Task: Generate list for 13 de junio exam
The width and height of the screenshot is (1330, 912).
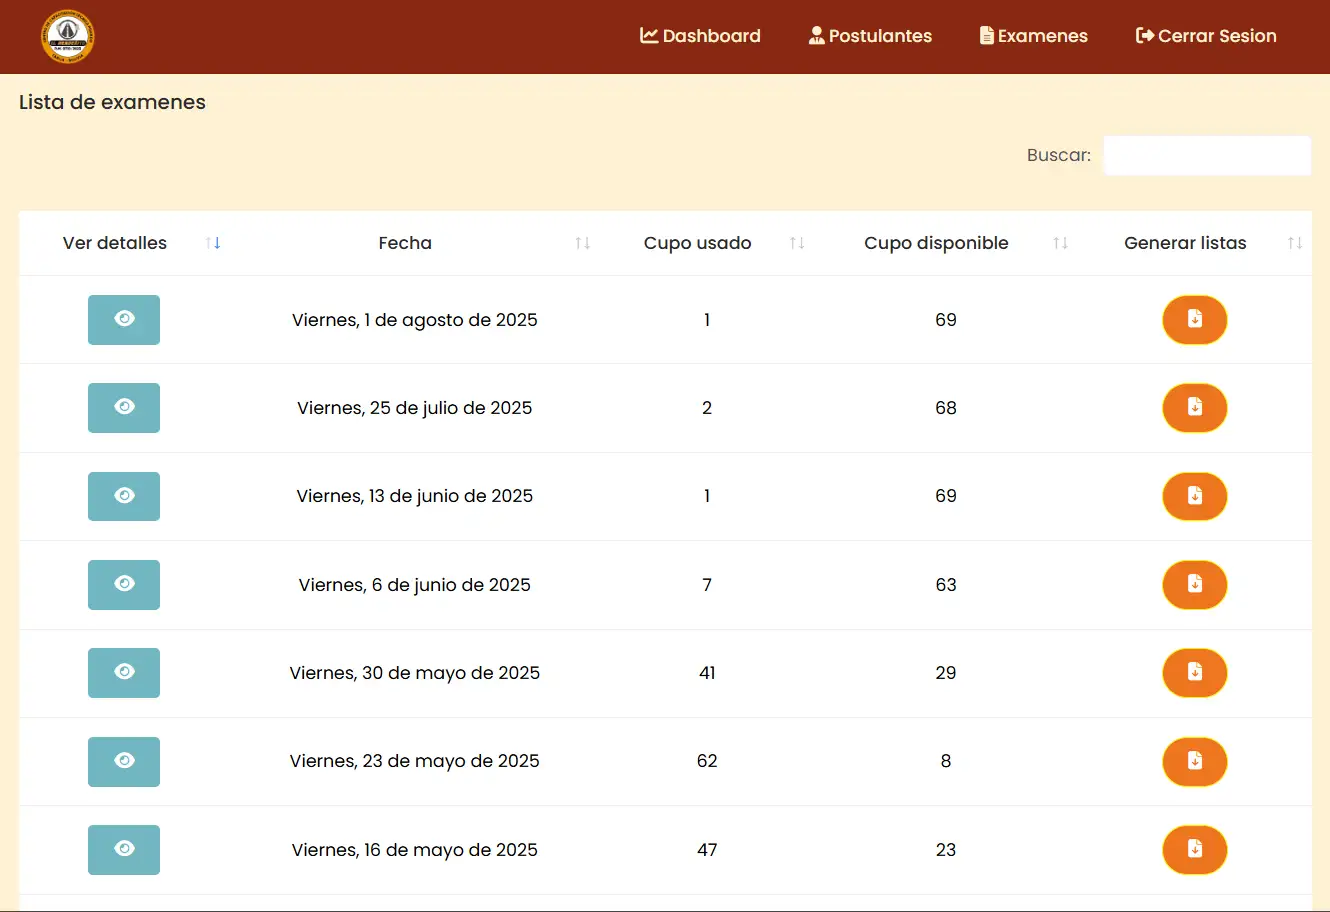Action: (x=1195, y=496)
